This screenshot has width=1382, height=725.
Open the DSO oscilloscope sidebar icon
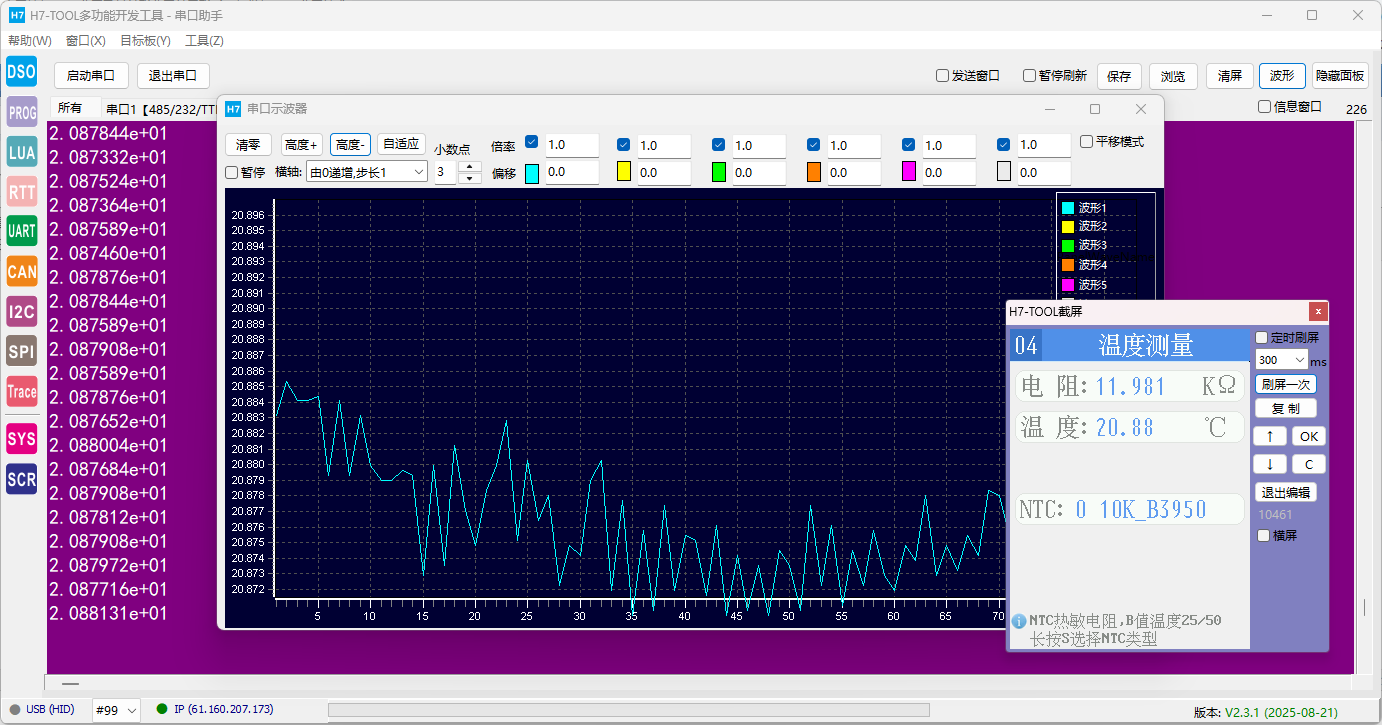pos(21,71)
